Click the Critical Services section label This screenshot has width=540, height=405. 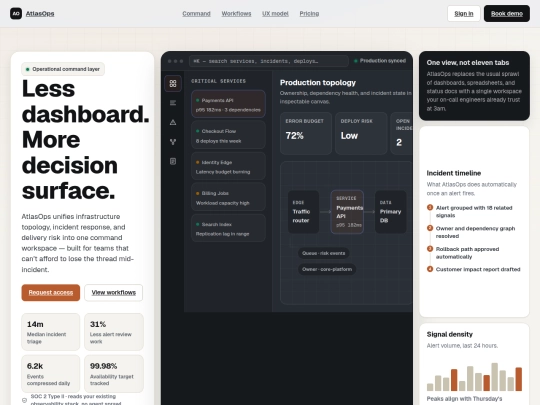(218, 81)
